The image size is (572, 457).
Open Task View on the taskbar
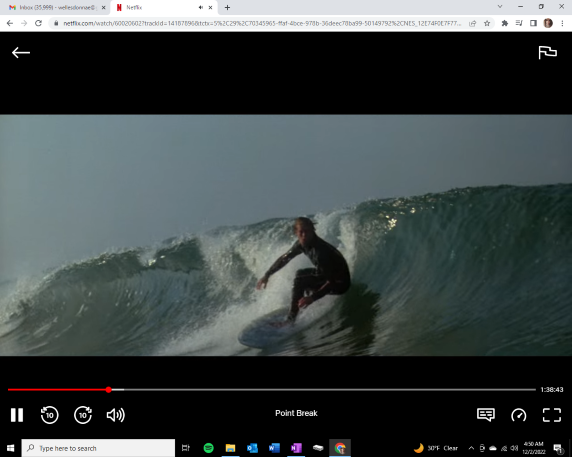coord(186,448)
